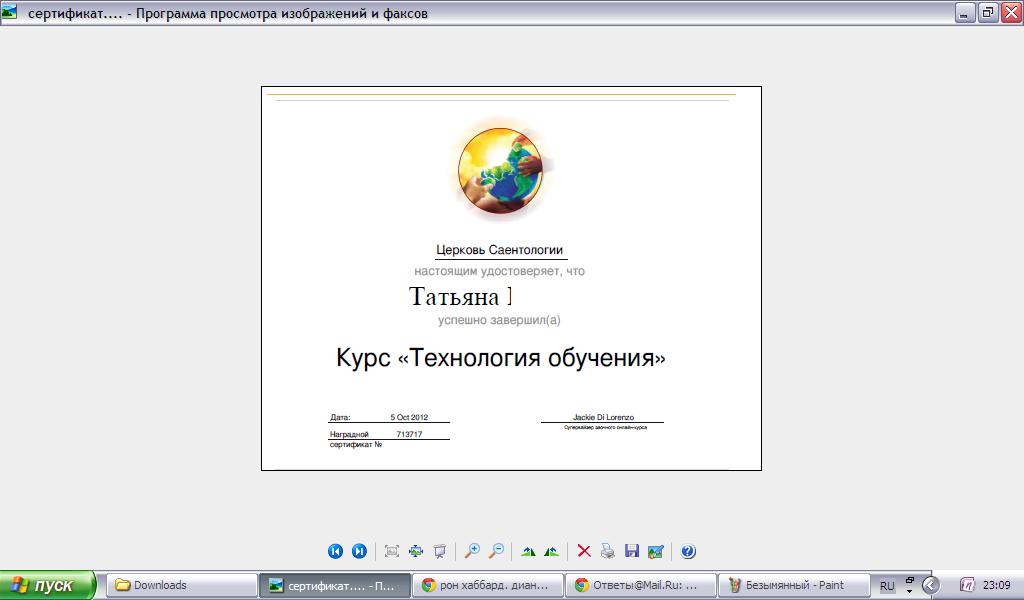Rotate the image clockwise

click(x=528, y=551)
